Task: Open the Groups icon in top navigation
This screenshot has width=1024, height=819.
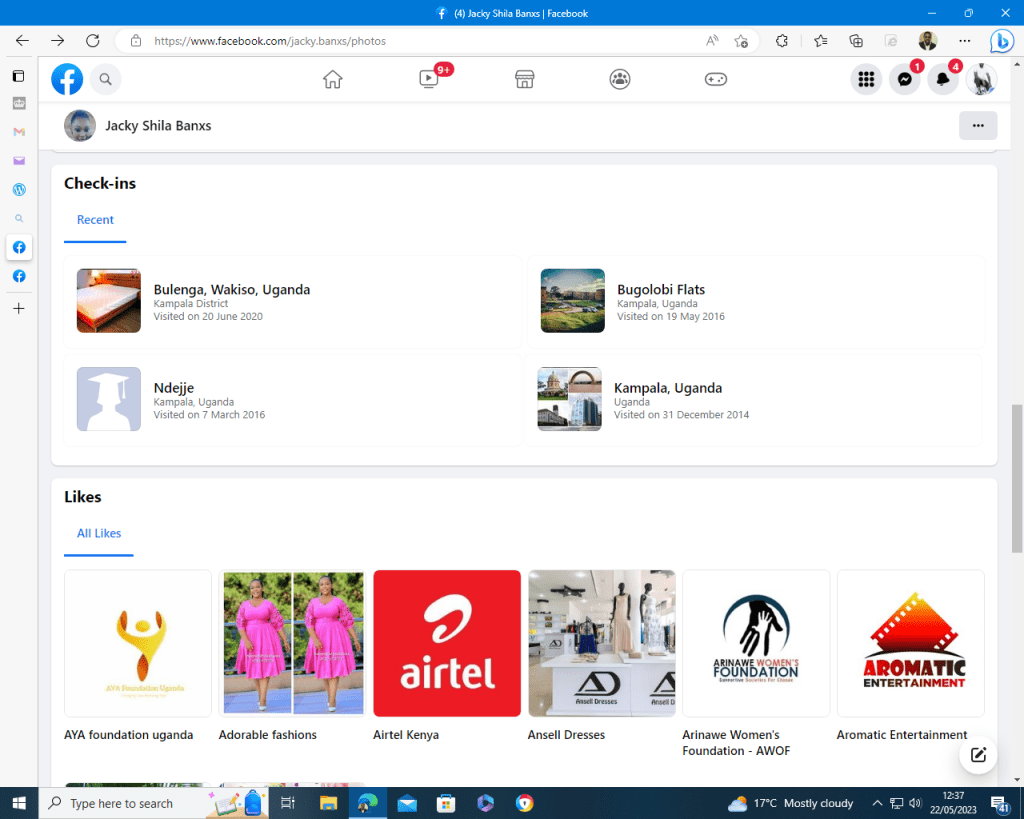Action: 620,79
